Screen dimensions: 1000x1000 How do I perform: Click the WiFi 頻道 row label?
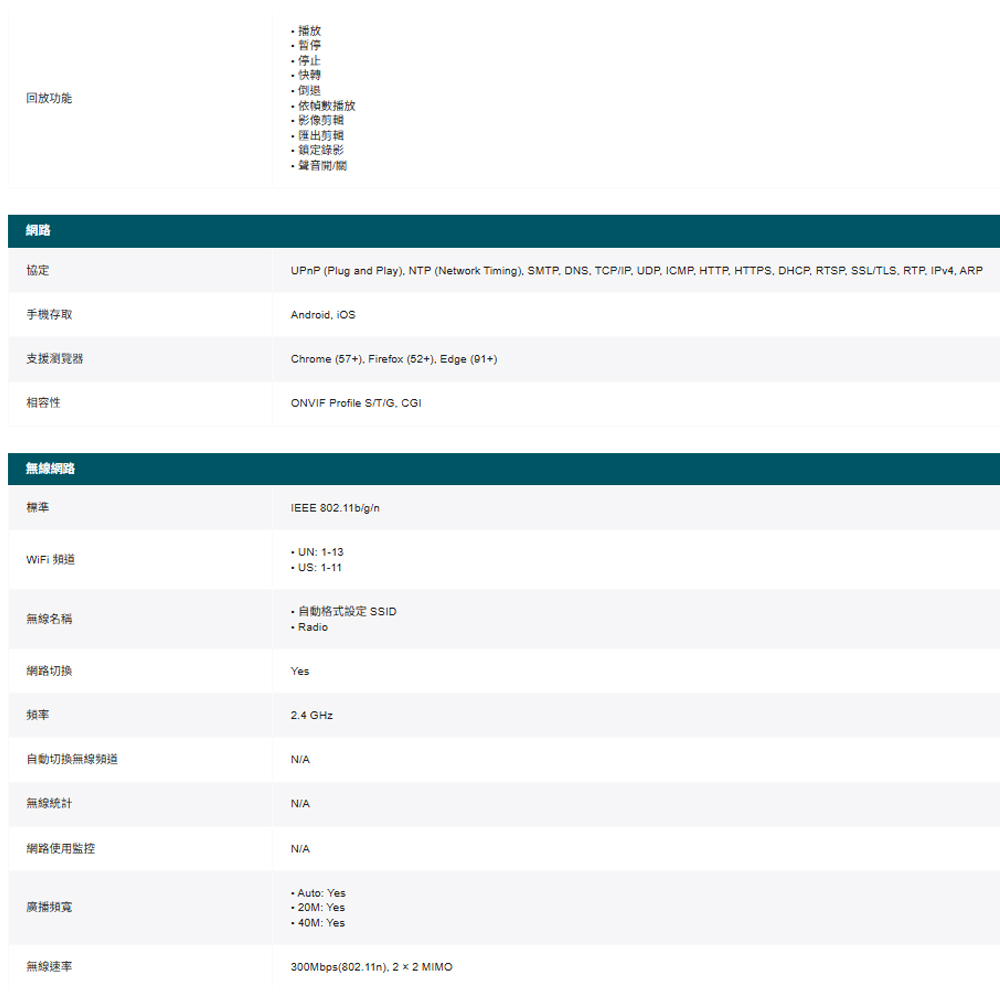coord(50,559)
